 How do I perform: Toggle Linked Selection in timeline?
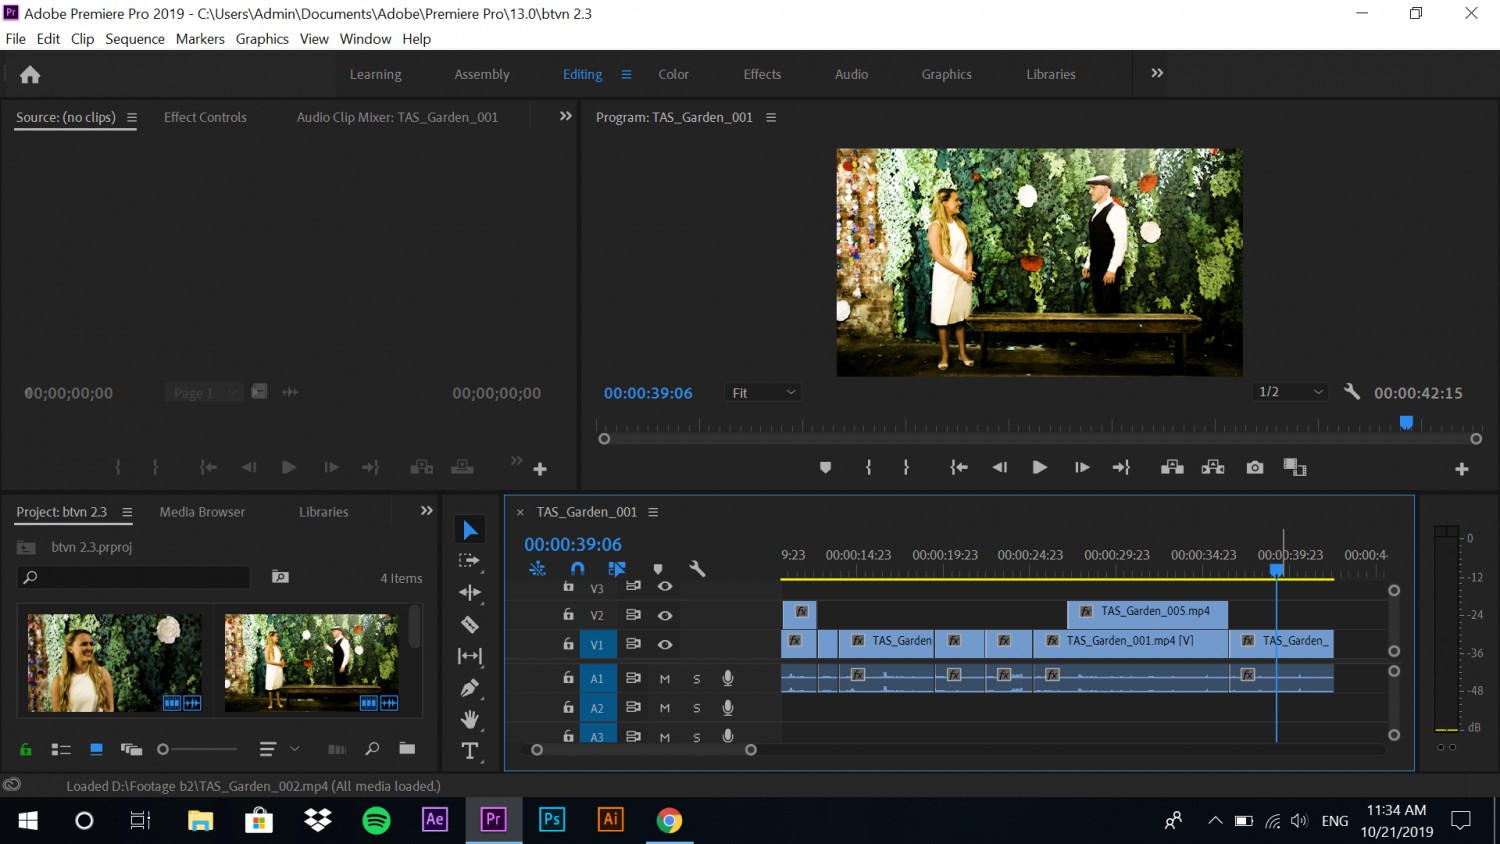coord(617,569)
